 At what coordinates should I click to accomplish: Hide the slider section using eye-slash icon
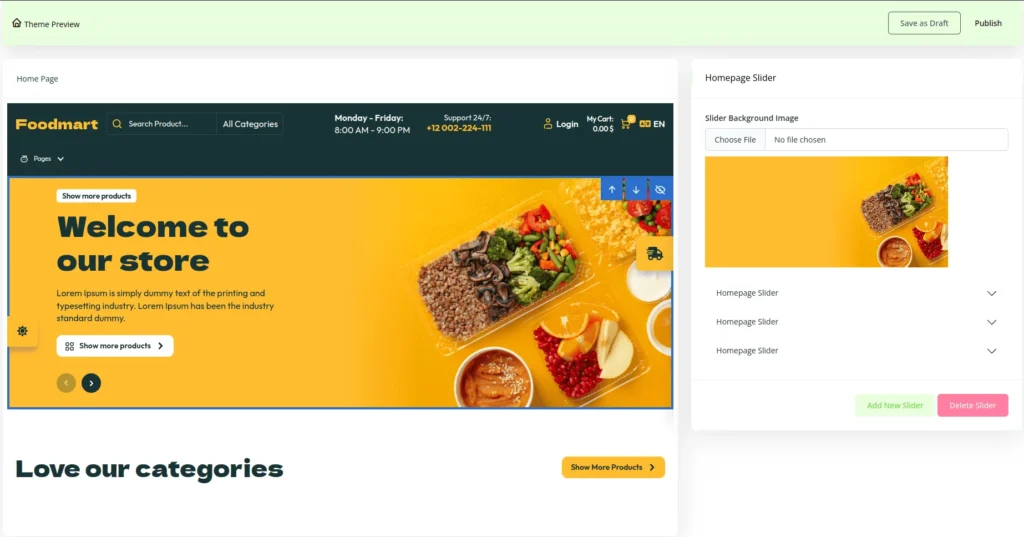pyautogui.click(x=660, y=189)
